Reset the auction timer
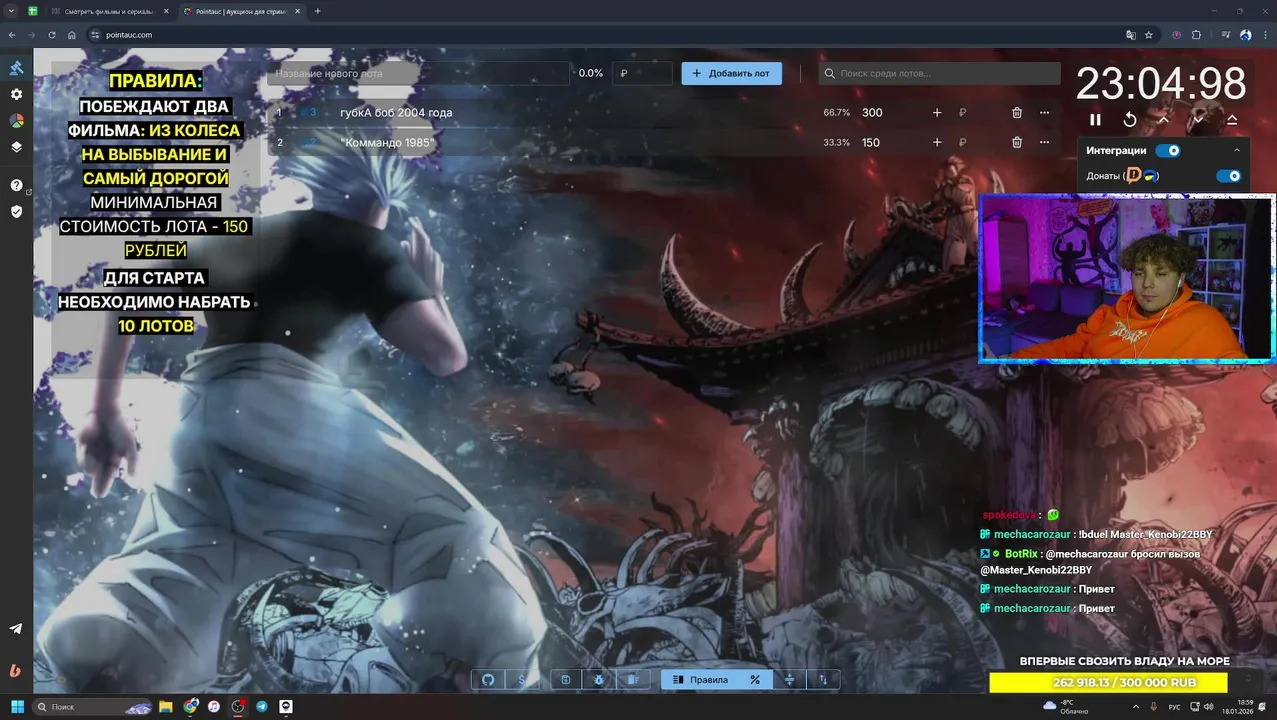Image resolution: width=1277 pixels, height=720 pixels. [1130, 120]
